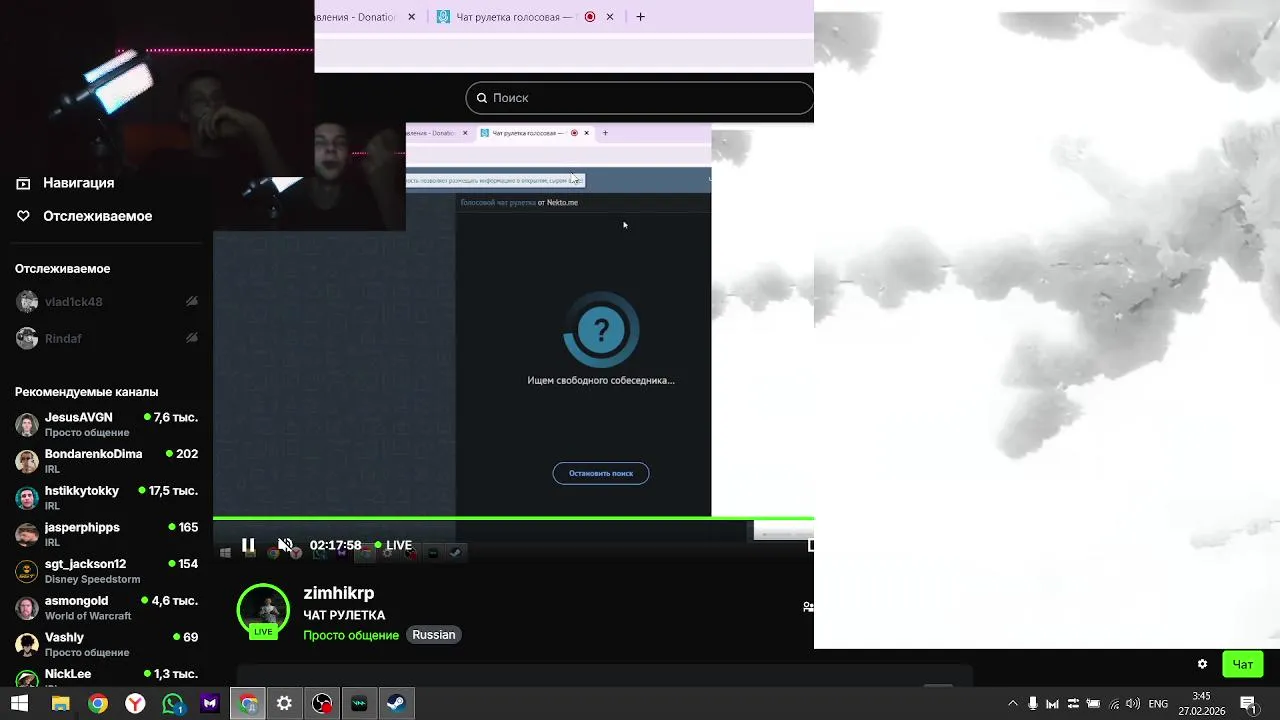Open File Explorer from taskbar
The height and width of the screenshot is (720, 1280).
pyautogui.click(x=60, y=704)
